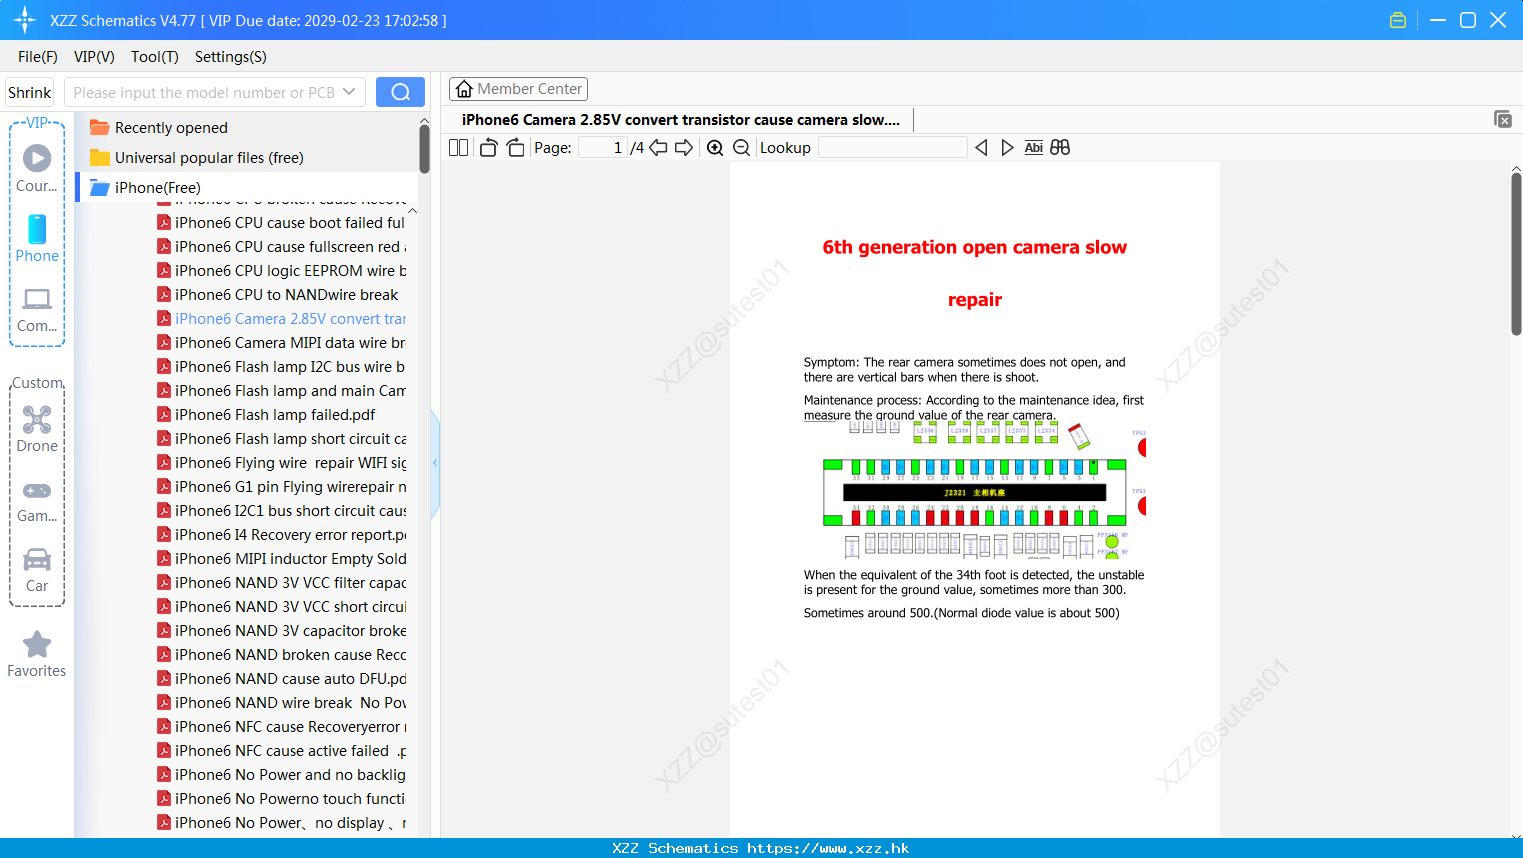Toggle two-page side-by-side view
The image size is (1523, 858).
pyautogui.click(x=459, y=147)
